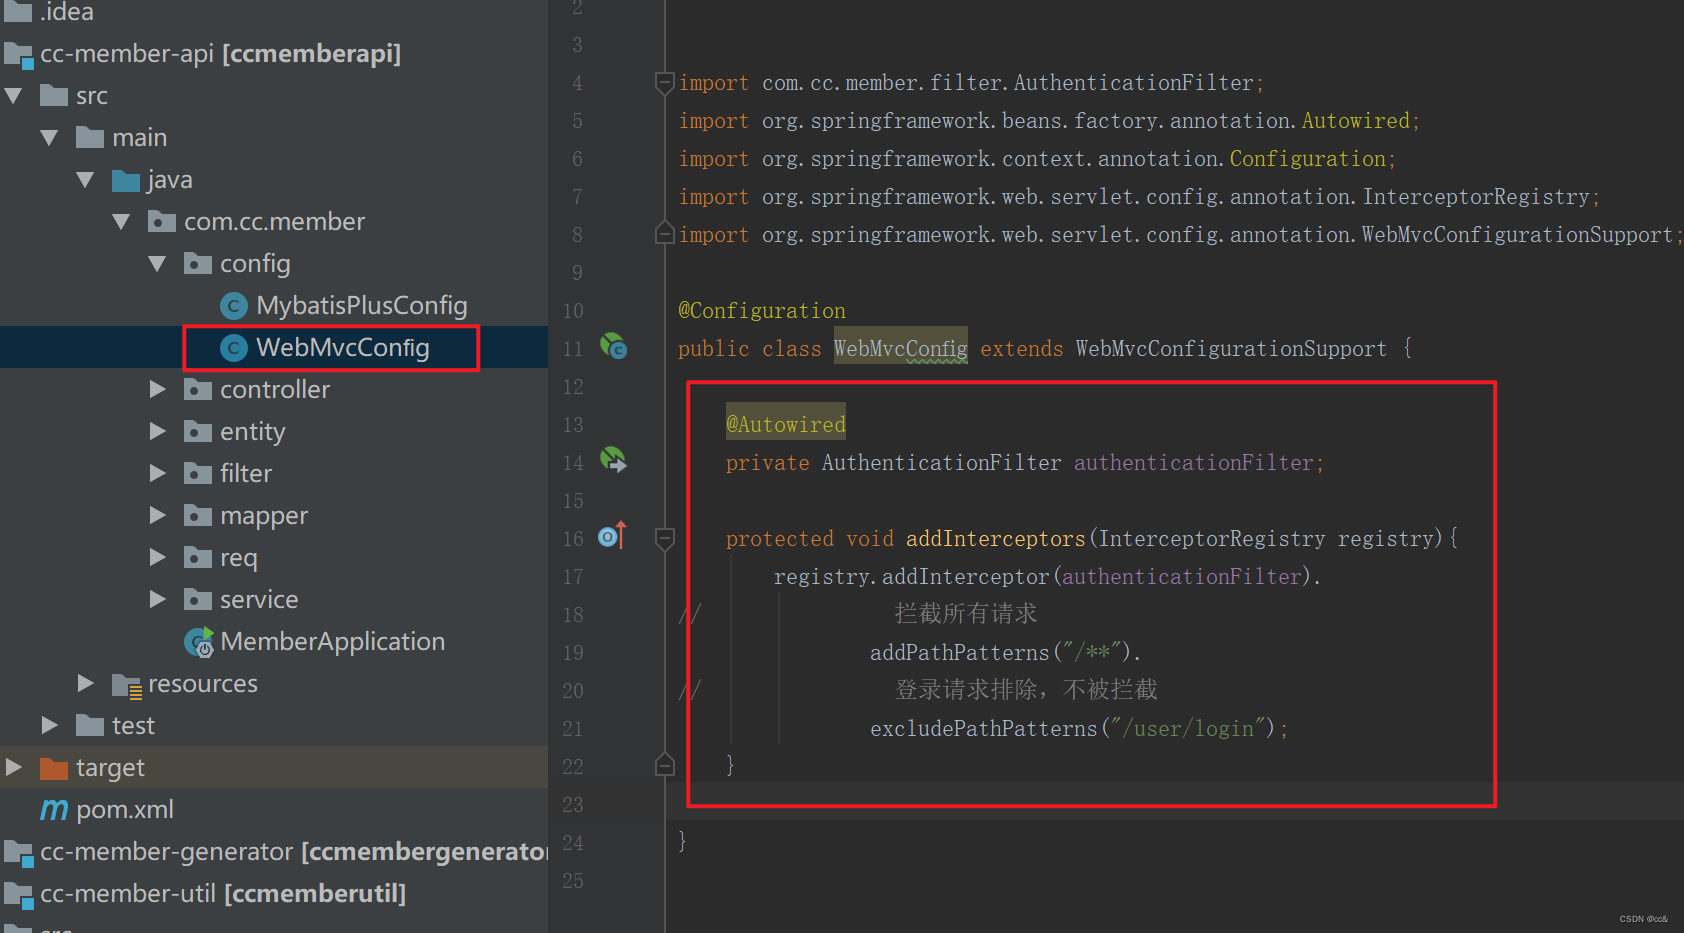
Task: Click the AuthenticationFilter type on line 14
Action: (941, 463)
